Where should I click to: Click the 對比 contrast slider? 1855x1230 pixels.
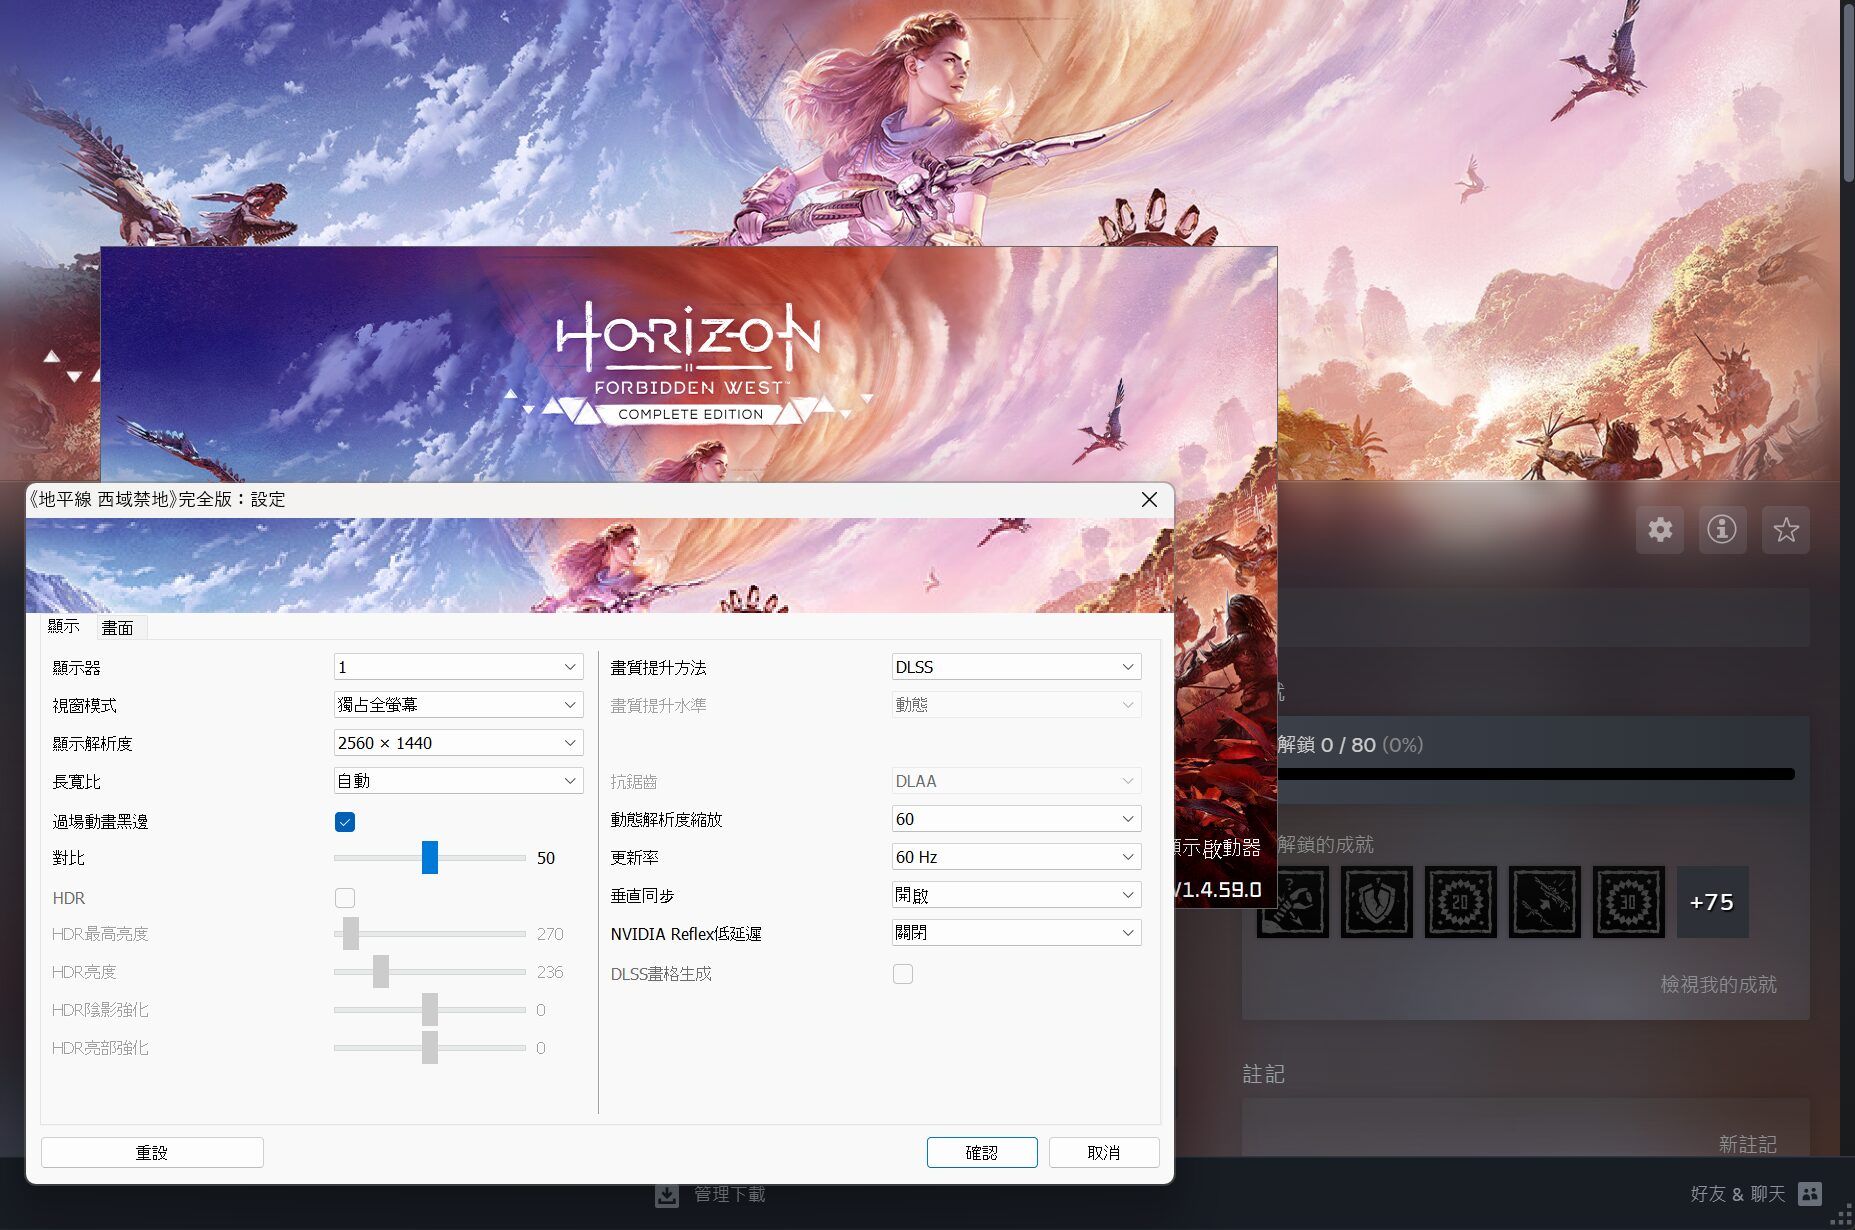pos(430,858)
